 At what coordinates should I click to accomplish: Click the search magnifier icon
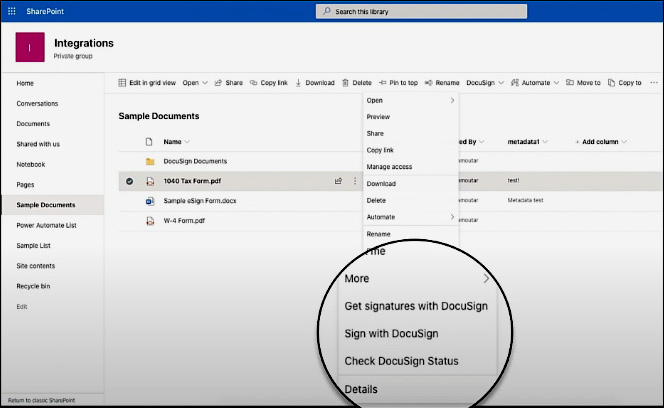coord(326,11)
